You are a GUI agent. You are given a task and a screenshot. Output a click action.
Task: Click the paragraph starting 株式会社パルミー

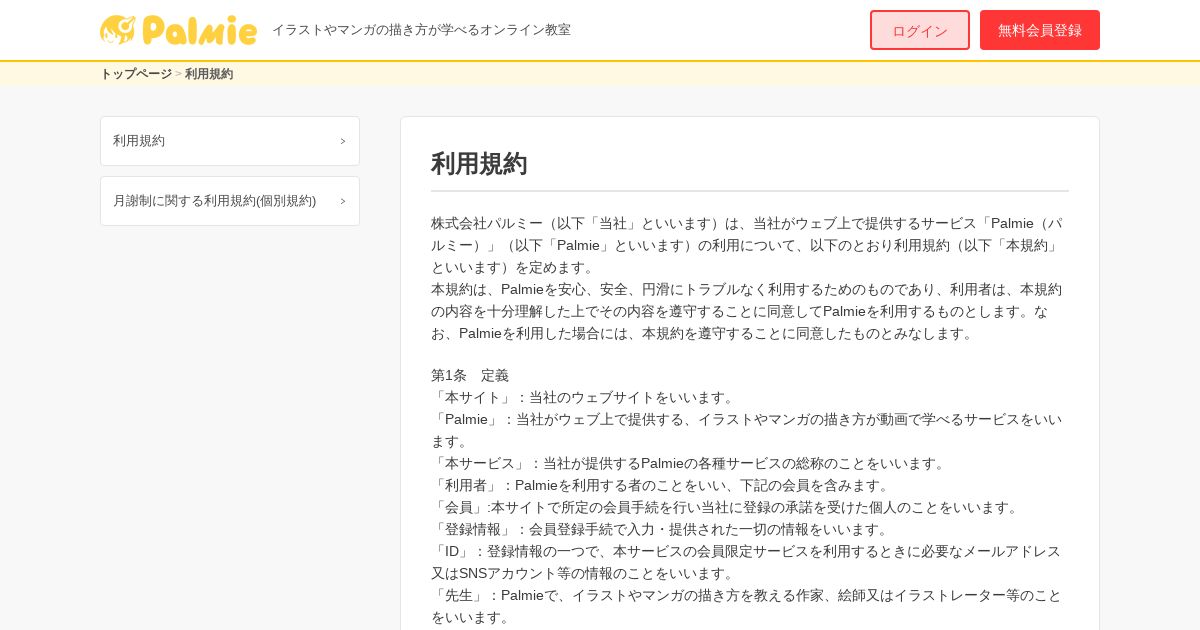(748, 245)
